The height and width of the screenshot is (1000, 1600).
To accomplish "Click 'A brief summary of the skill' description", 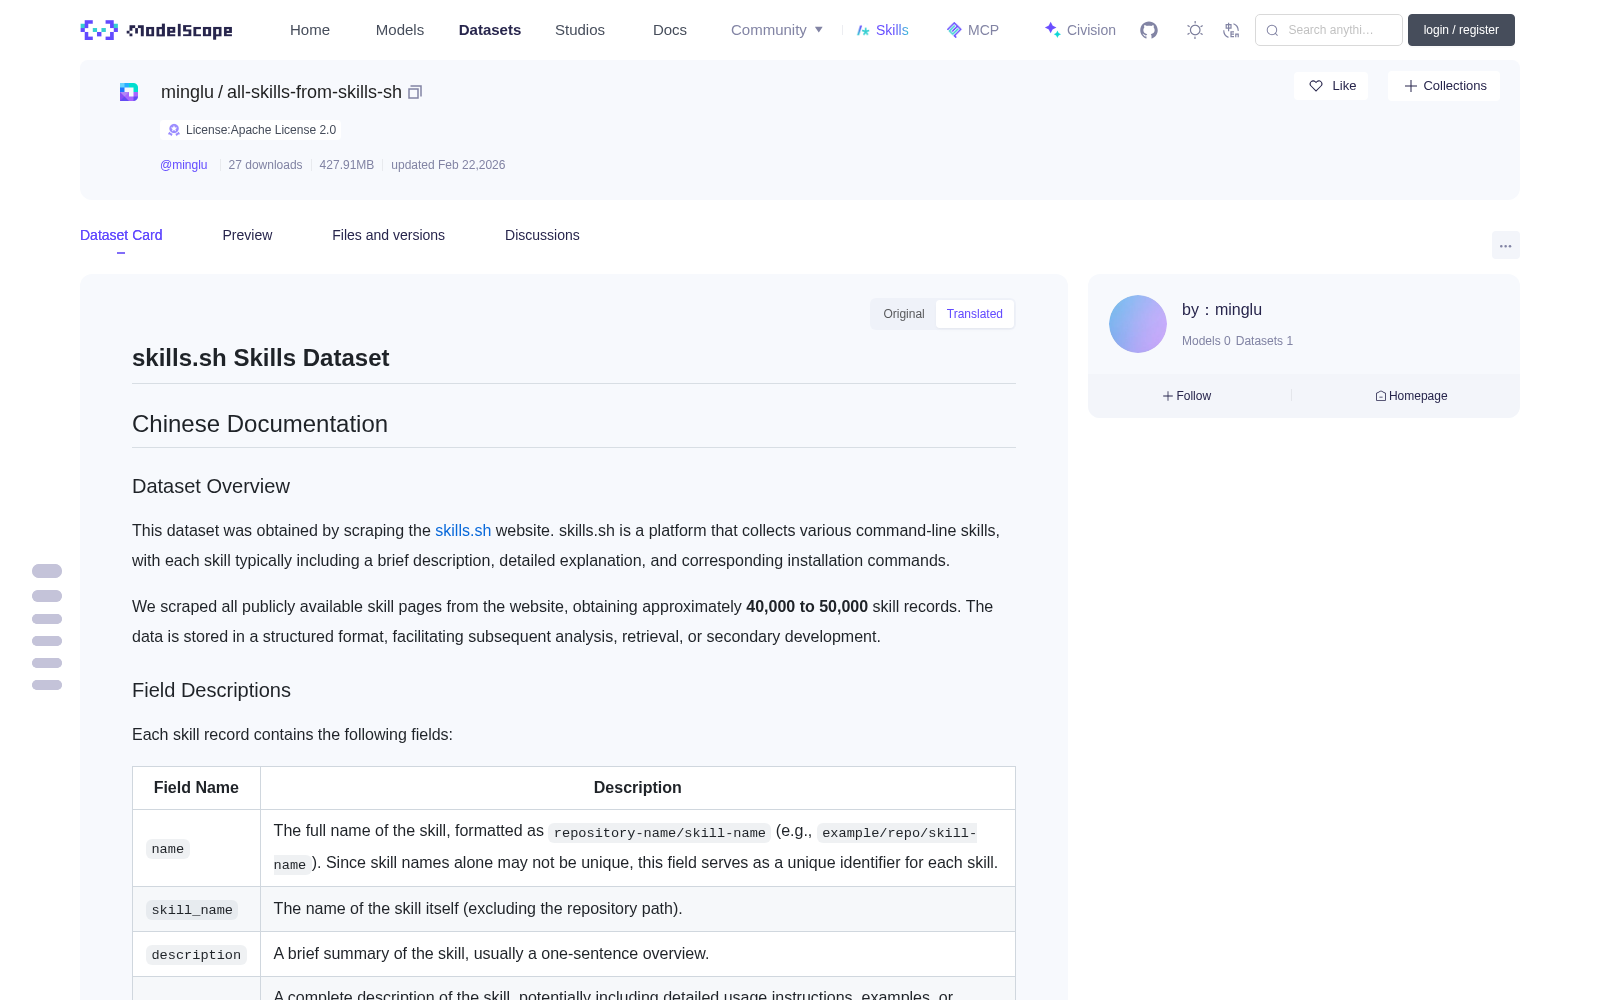I will (491, 954).
